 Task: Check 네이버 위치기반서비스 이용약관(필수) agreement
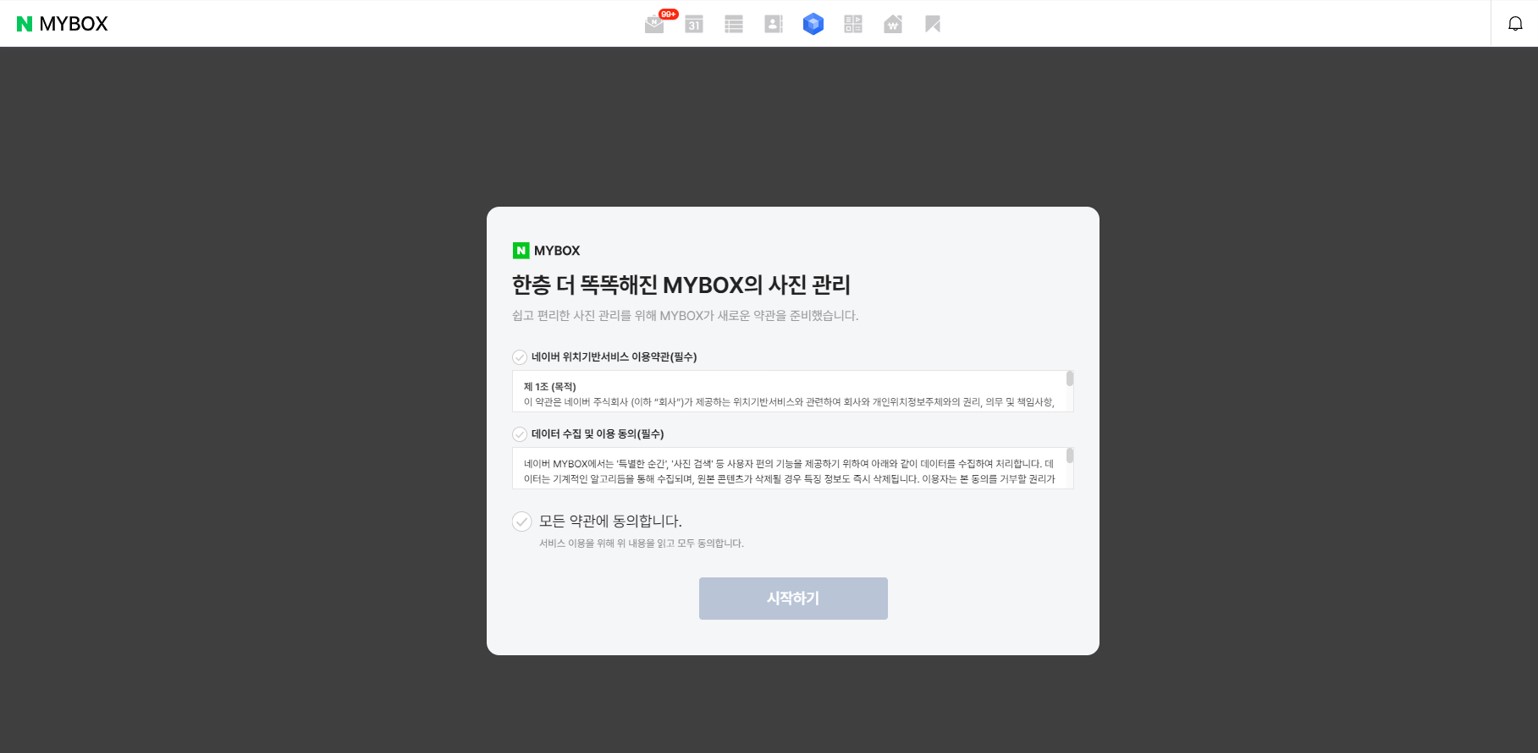coord(520,357)
